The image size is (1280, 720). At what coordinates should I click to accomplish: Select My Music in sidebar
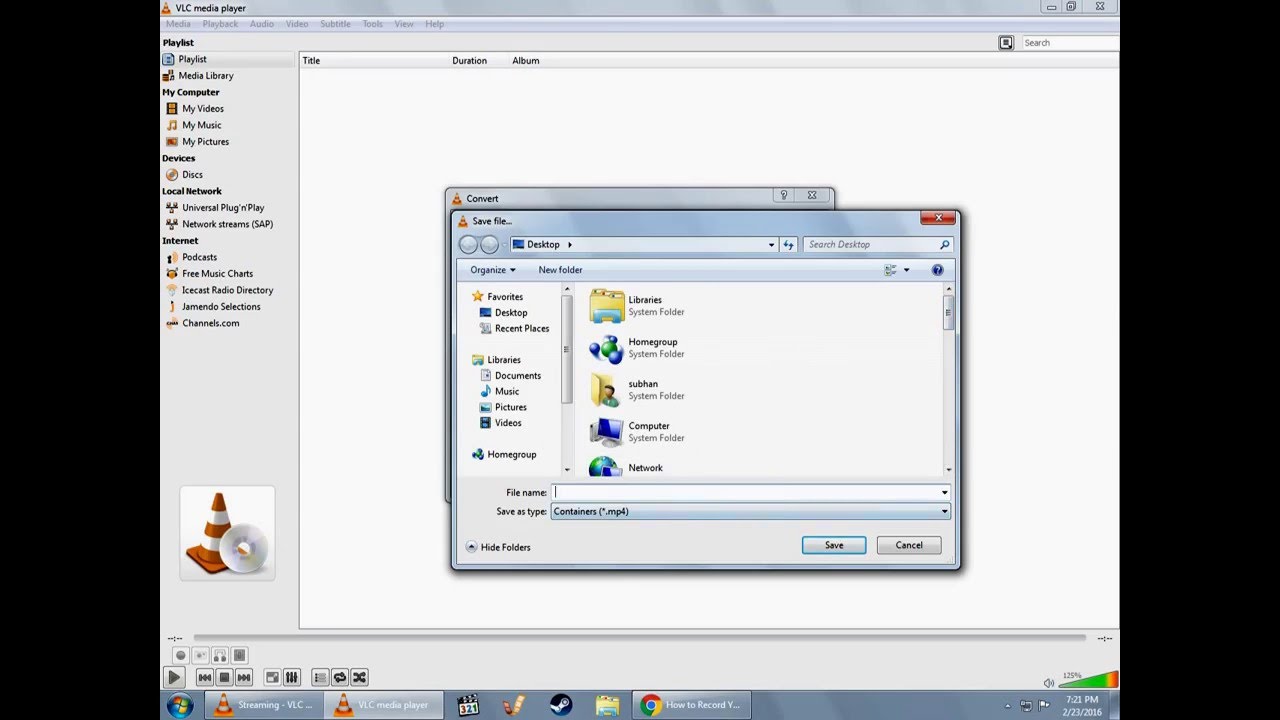click(x=202, y=125)
